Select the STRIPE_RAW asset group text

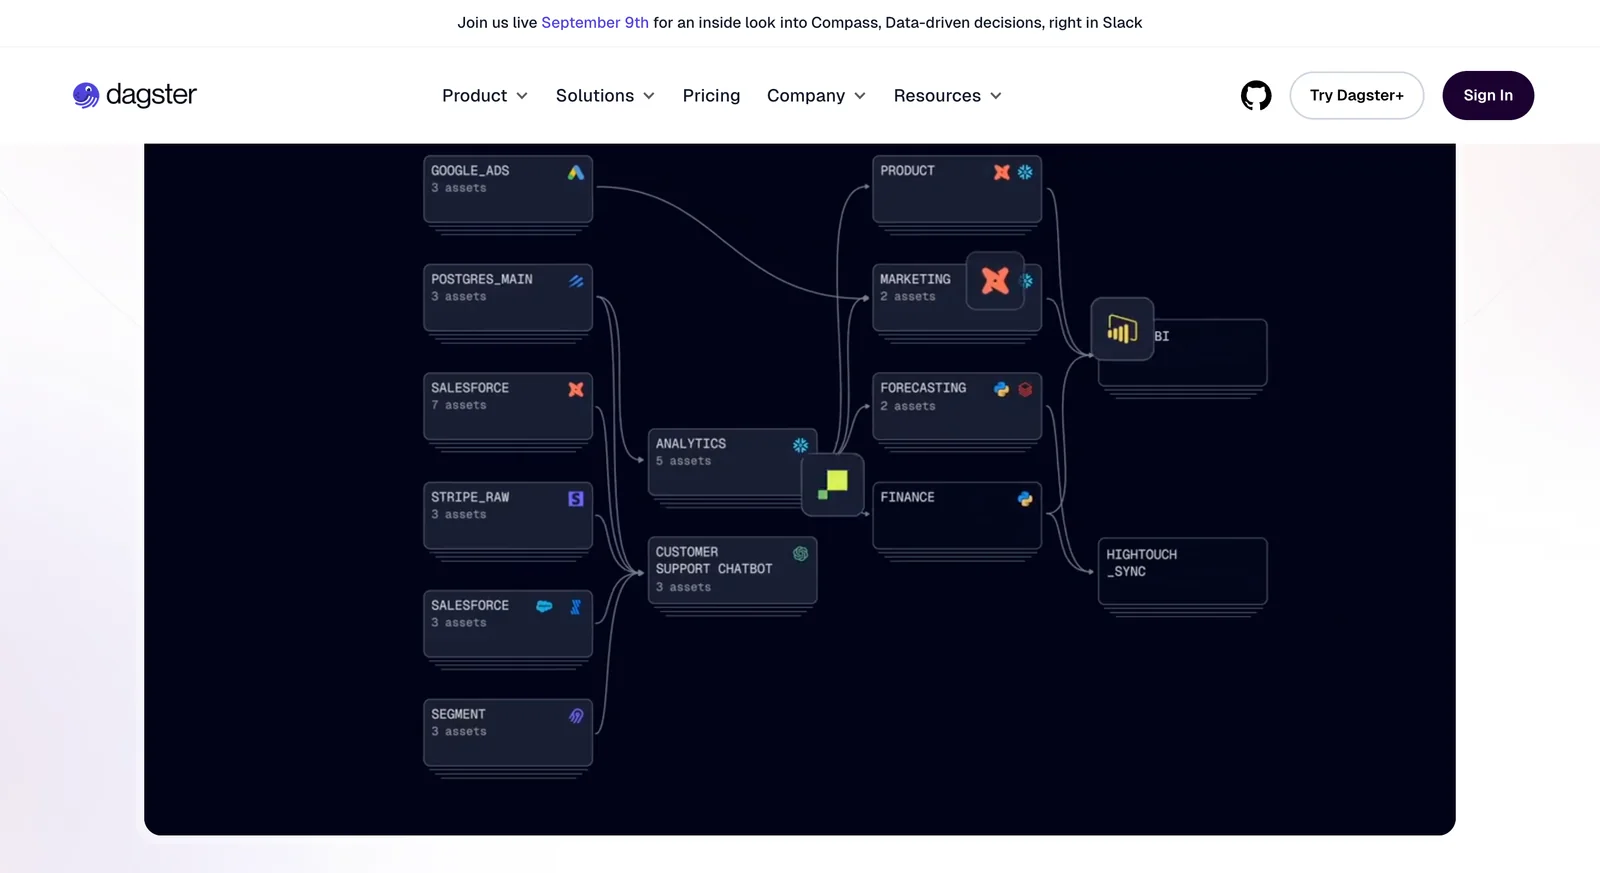point(470,497)
